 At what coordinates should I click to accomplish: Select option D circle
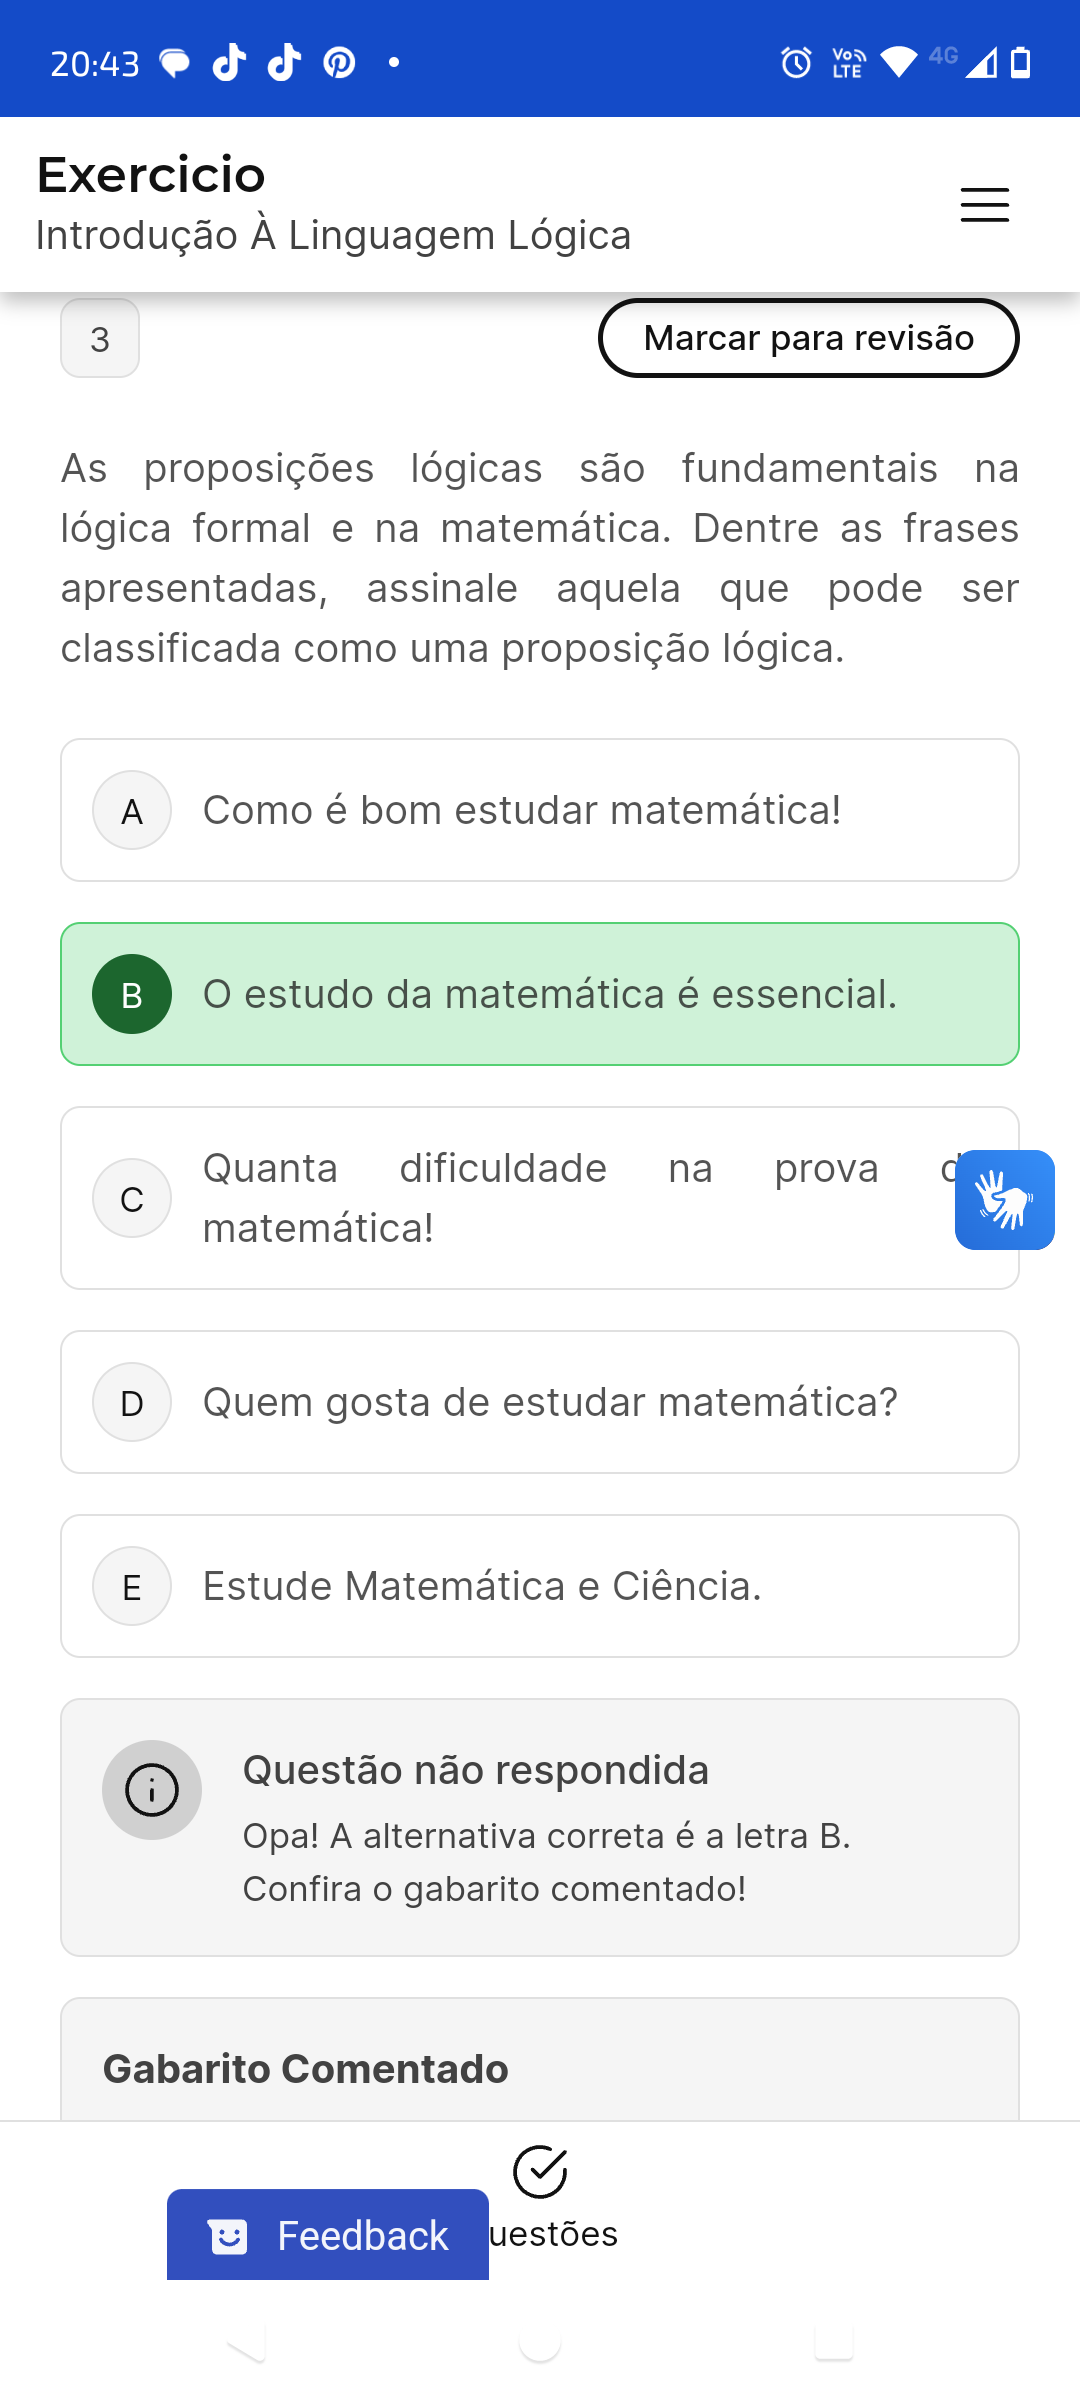(x=132, y=1402)
